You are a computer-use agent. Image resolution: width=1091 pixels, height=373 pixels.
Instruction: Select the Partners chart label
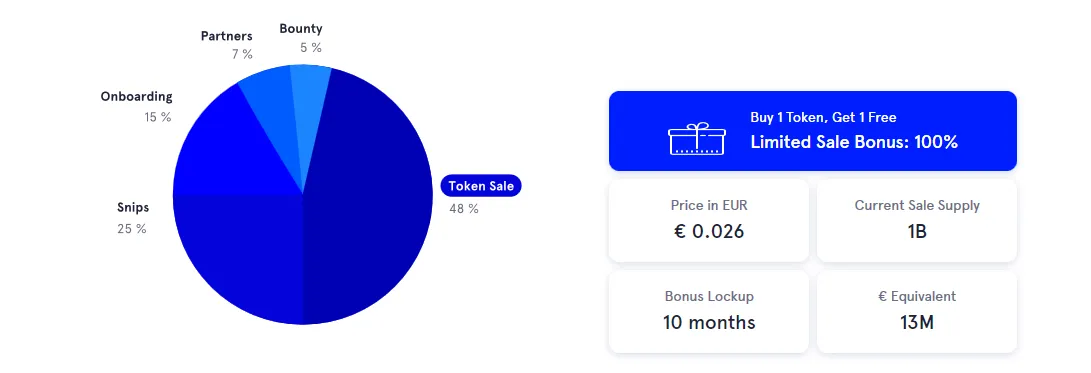point(227,35)
